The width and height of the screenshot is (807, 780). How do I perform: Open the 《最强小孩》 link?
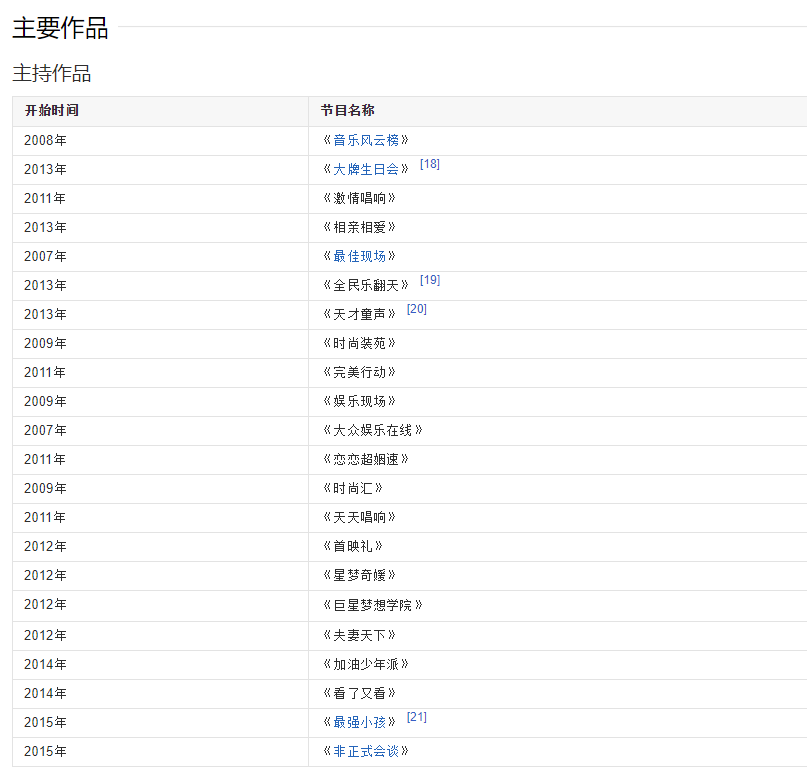(x=359, y=722)
